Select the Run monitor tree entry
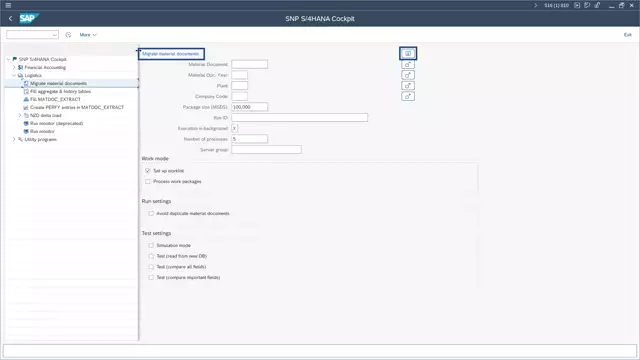 pos(42,131)
